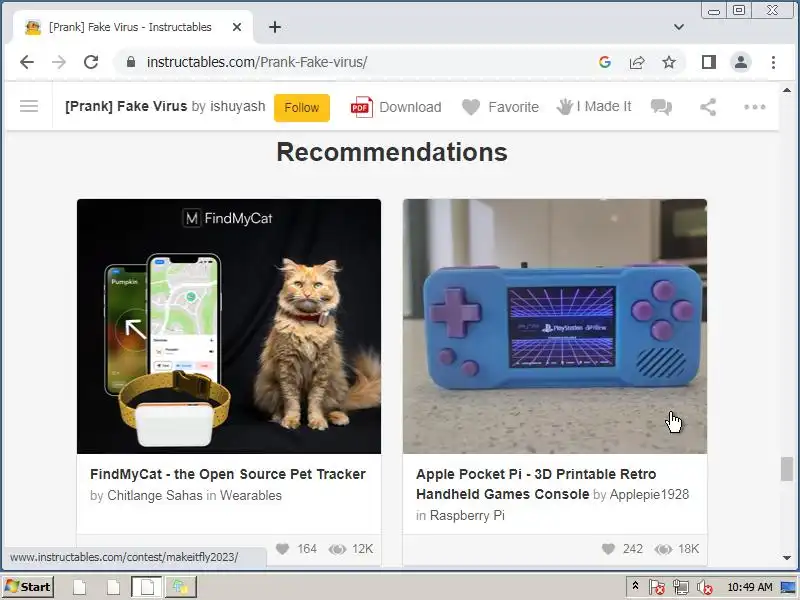Screen dimensions: 800x600
Task: Click the eye icon showing 18K views
Action: 663,549
